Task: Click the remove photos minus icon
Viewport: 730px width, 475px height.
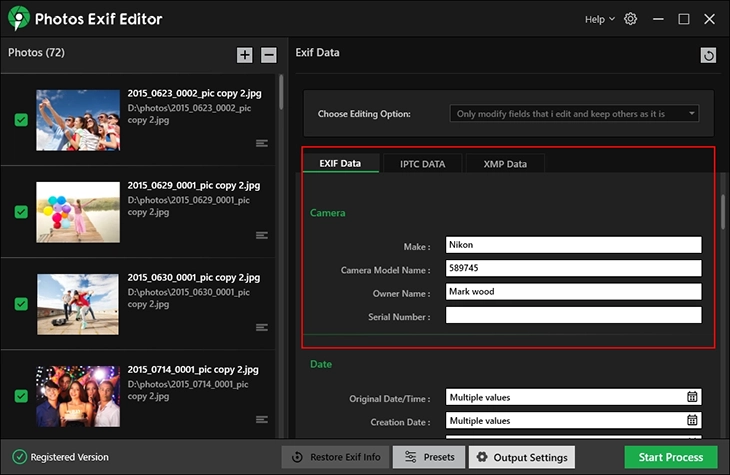Action: (x=269, y=55)
